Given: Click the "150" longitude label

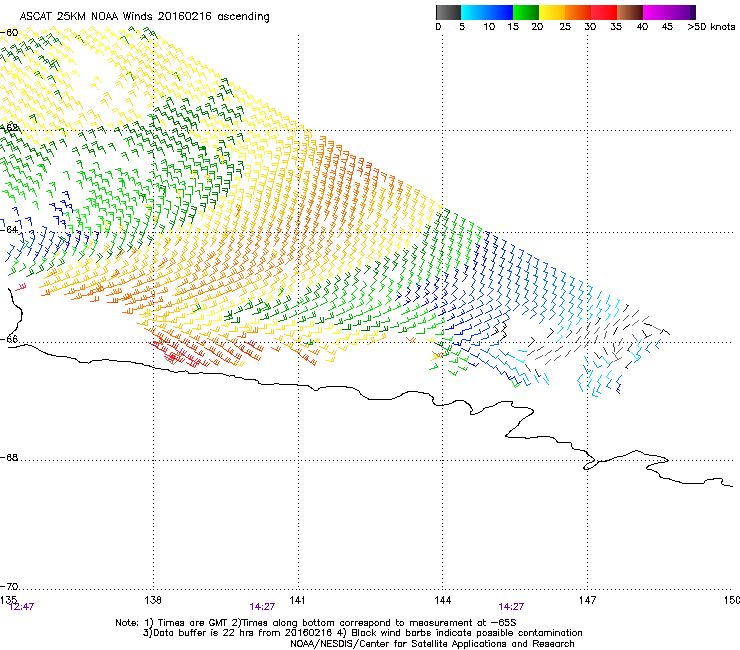Looking at the screenshot, I should pyautogui.click(x=732, y=599).
